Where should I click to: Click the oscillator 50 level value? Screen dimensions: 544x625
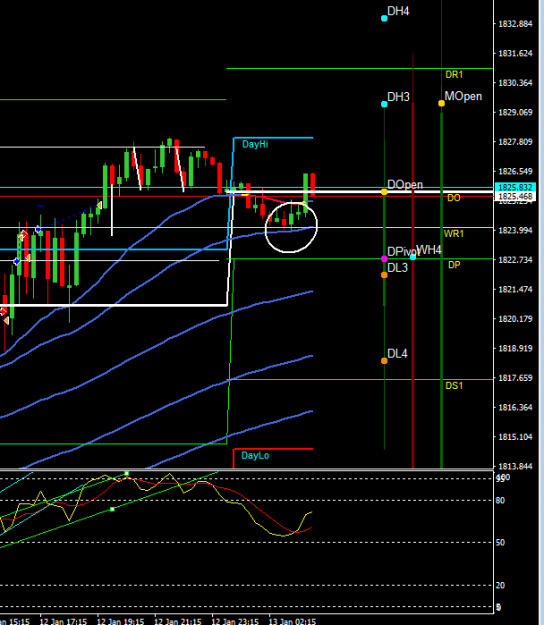500,542
